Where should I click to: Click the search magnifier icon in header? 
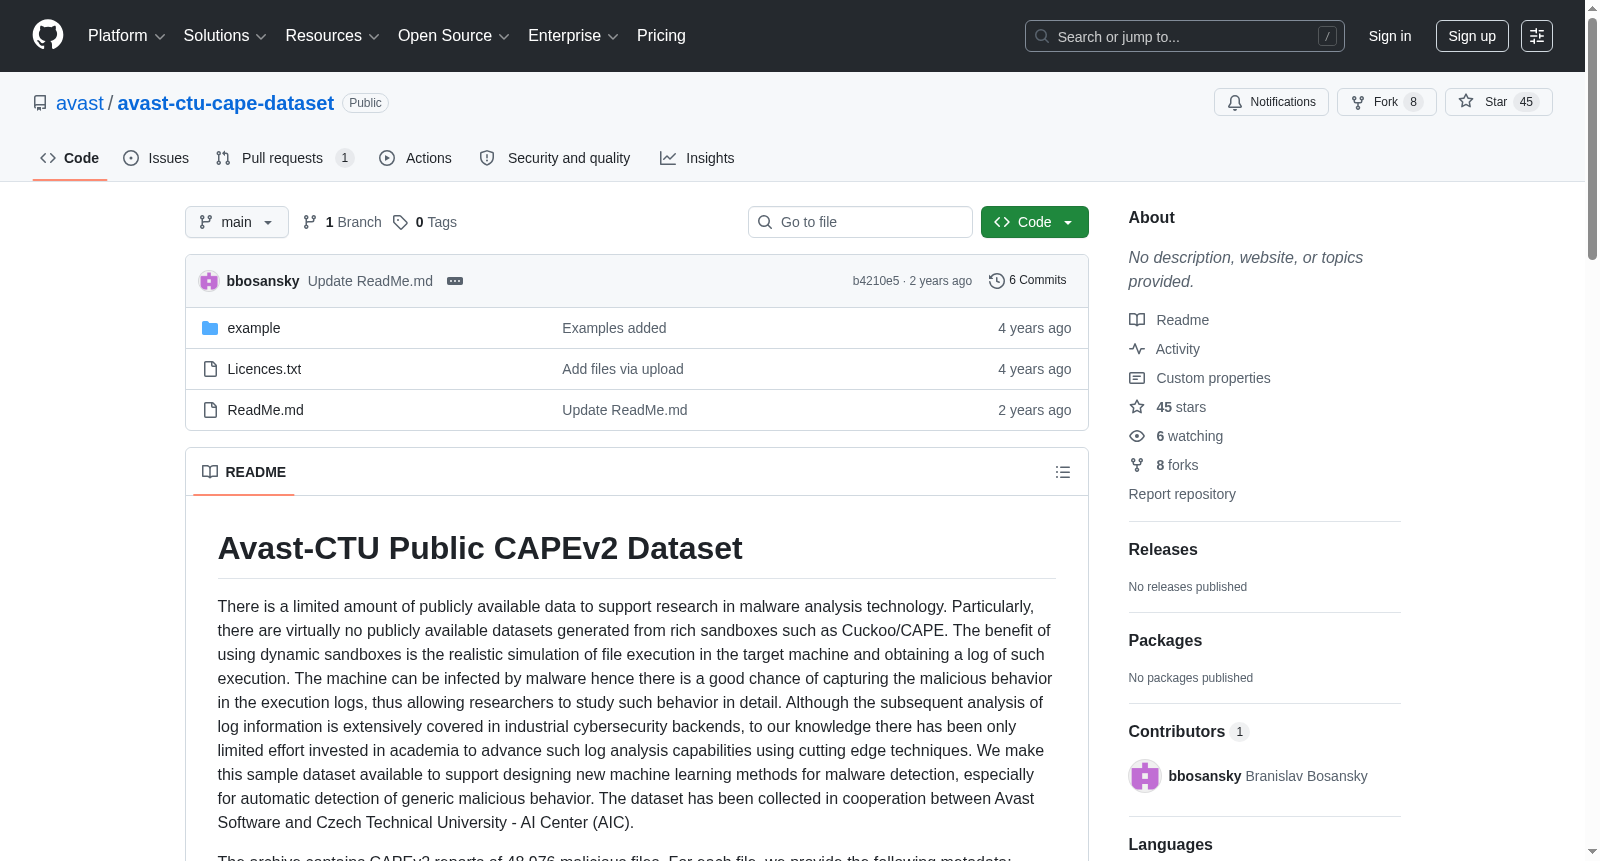tap(1042, 36)
